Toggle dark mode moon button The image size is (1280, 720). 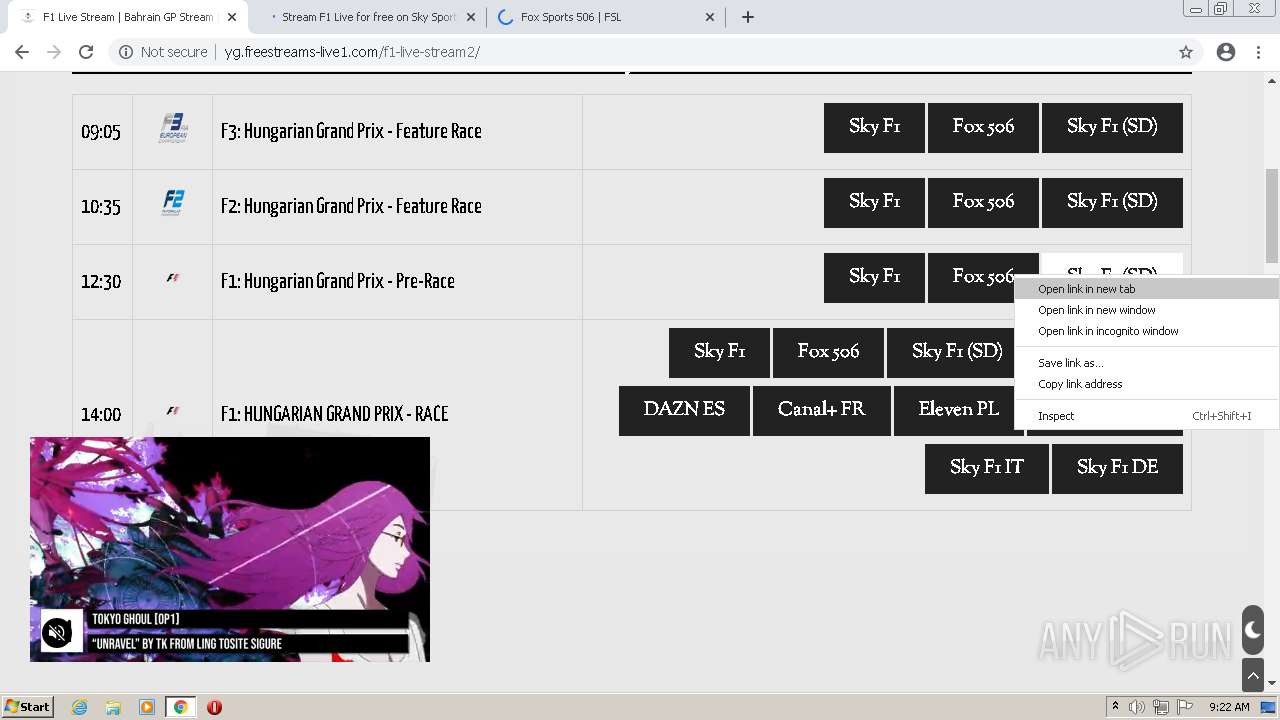[x=1252, y=630]
